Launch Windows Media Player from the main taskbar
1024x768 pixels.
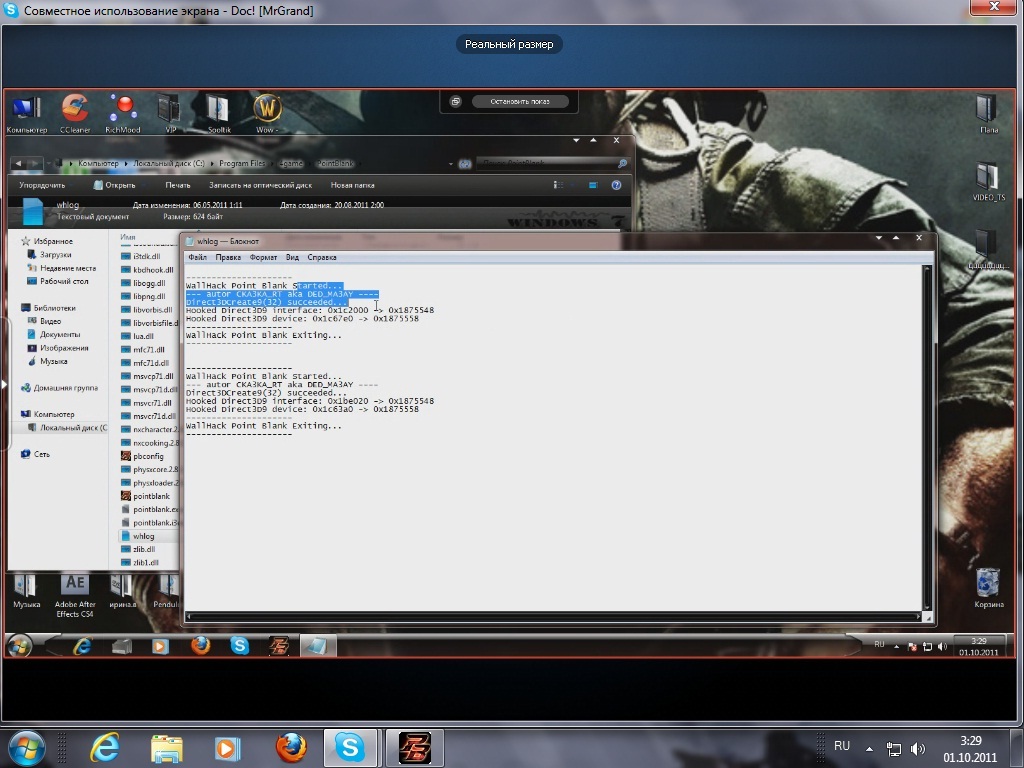tap(228, 747)
